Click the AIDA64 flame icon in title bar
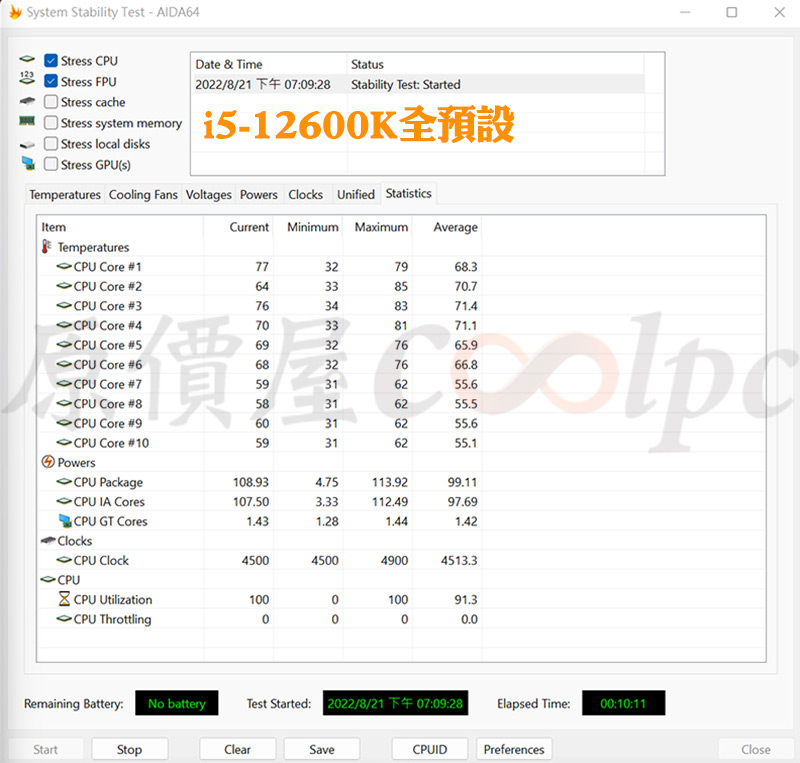Screen dimensions: 800x763 (15, 12)
